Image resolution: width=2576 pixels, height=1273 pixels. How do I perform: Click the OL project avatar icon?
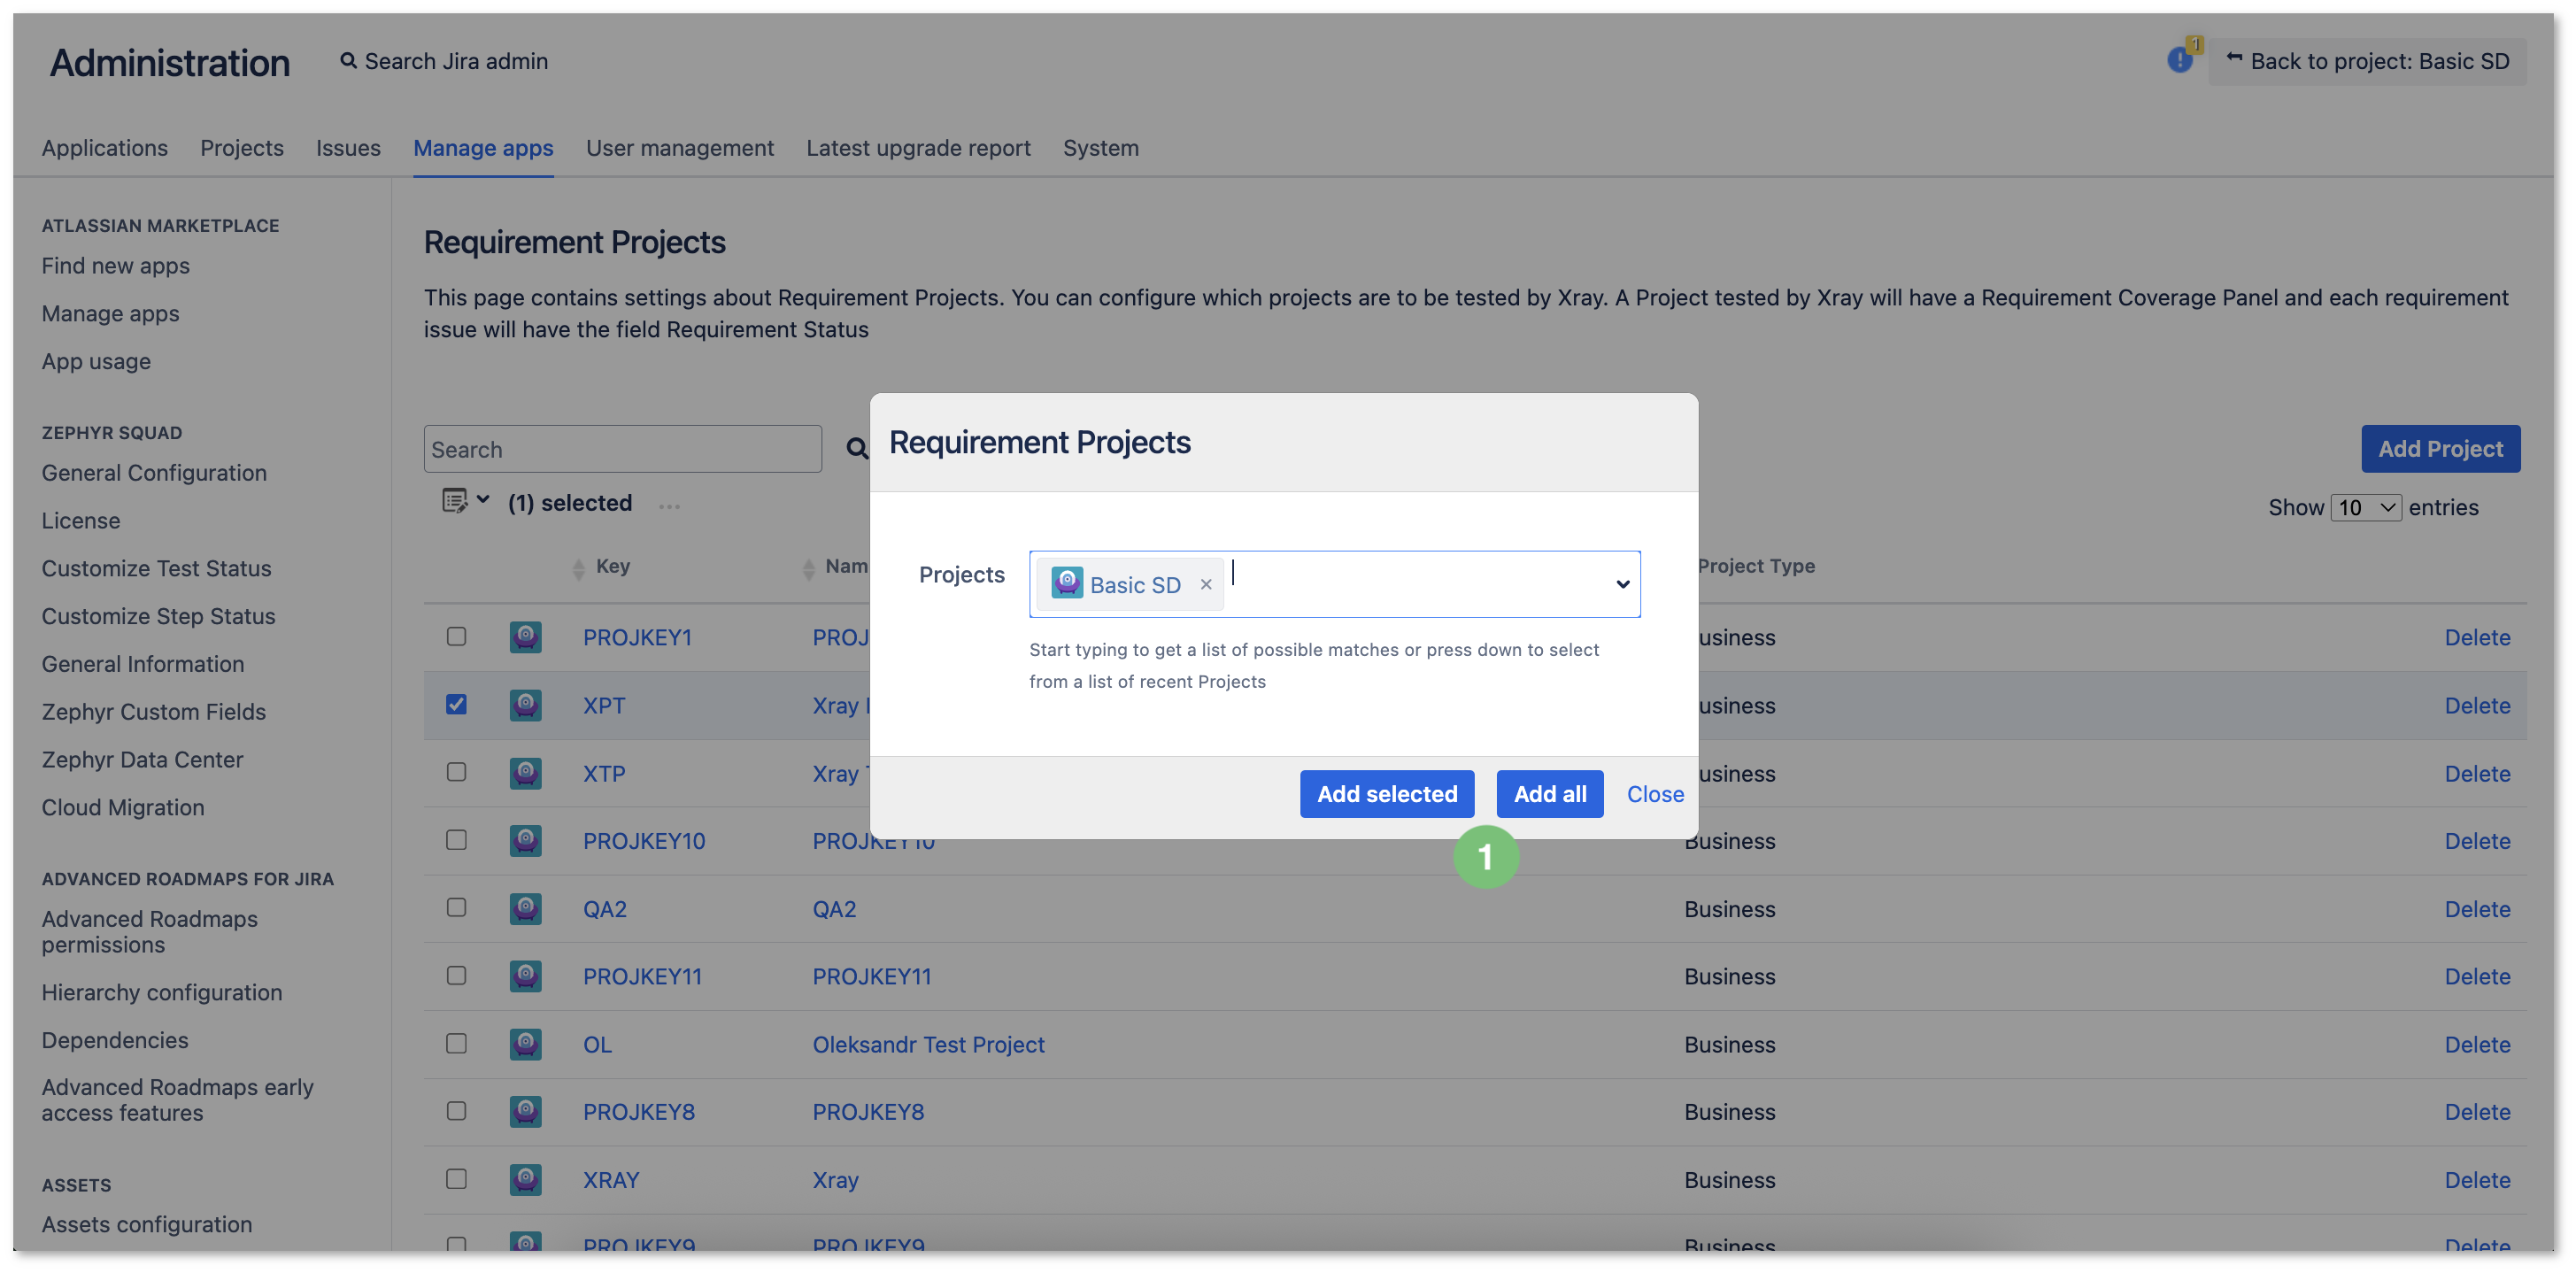(525, 1044)
